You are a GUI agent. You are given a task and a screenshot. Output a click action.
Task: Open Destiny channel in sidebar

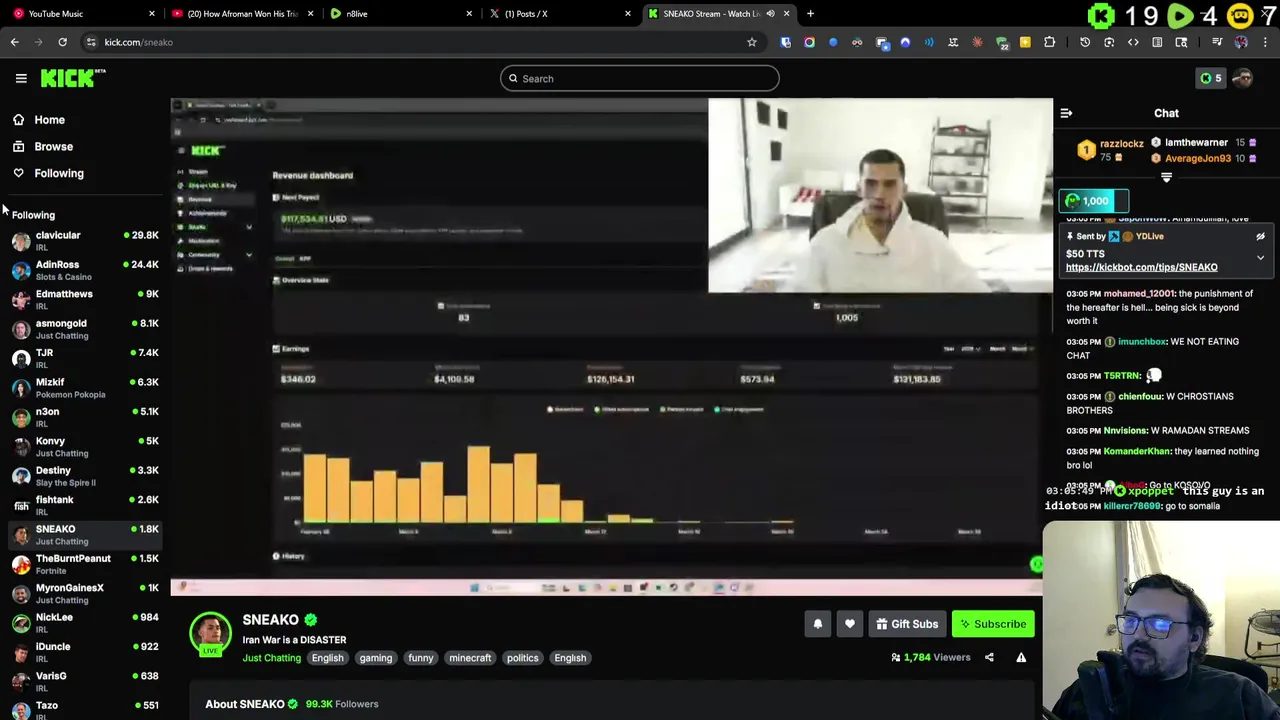point(85,475)
